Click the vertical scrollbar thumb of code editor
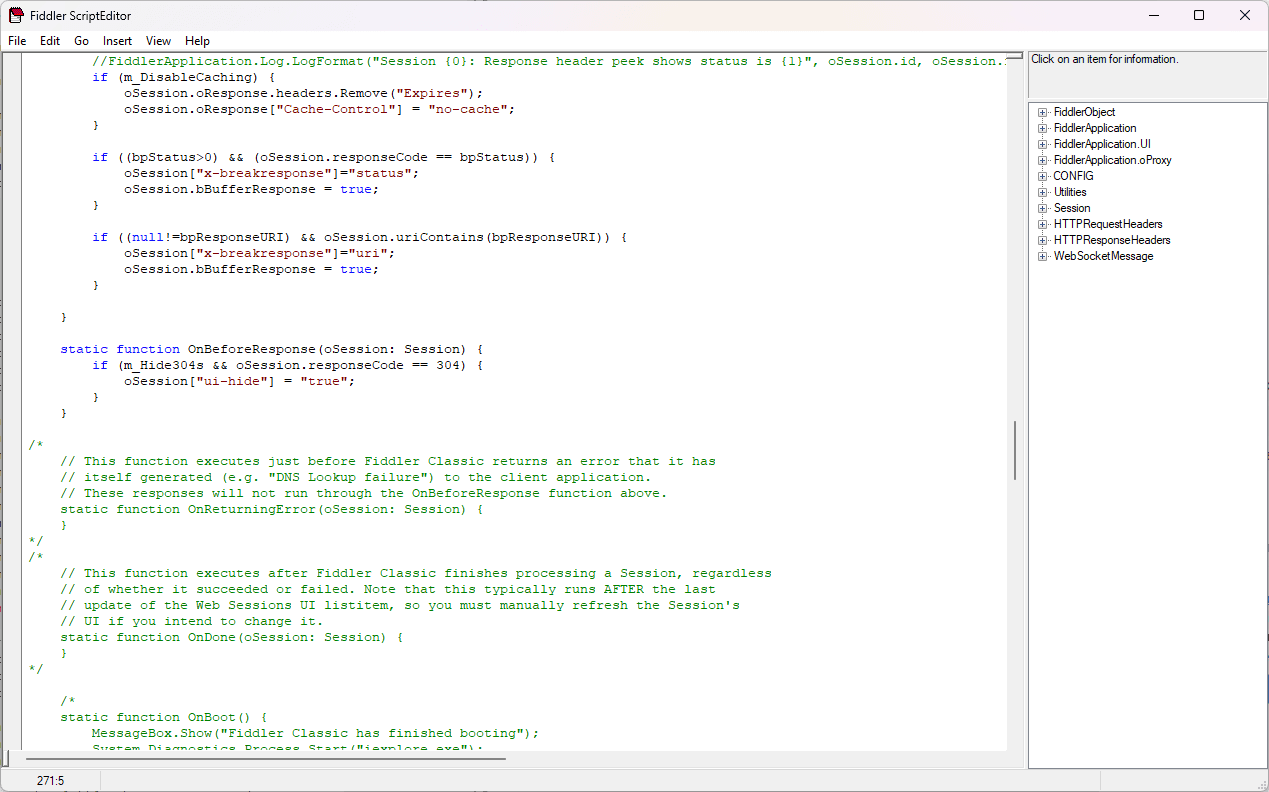 (x=1015, y=450)
